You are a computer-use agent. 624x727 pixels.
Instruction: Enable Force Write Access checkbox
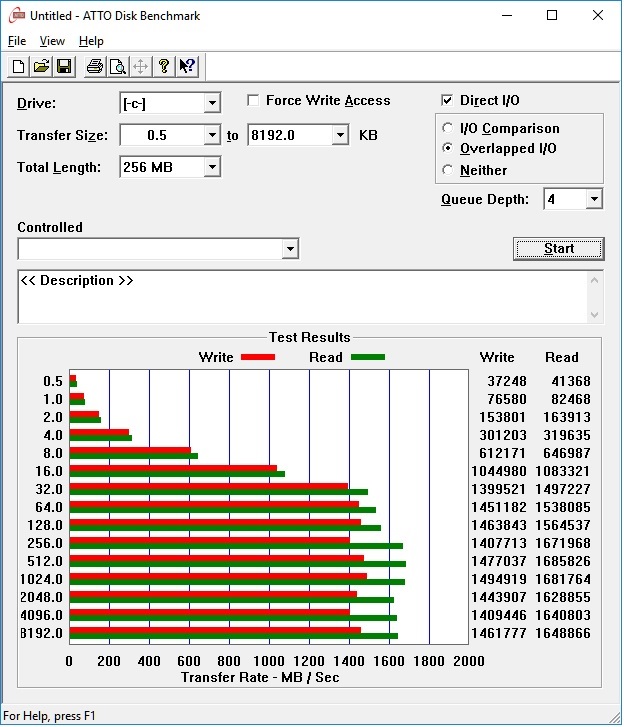(x=253, y=100)
